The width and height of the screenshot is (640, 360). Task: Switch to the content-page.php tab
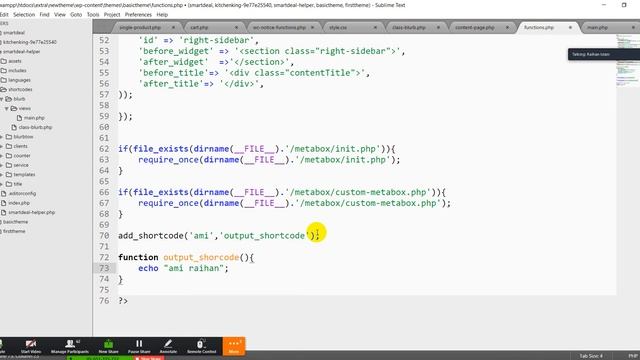(475, 27)
